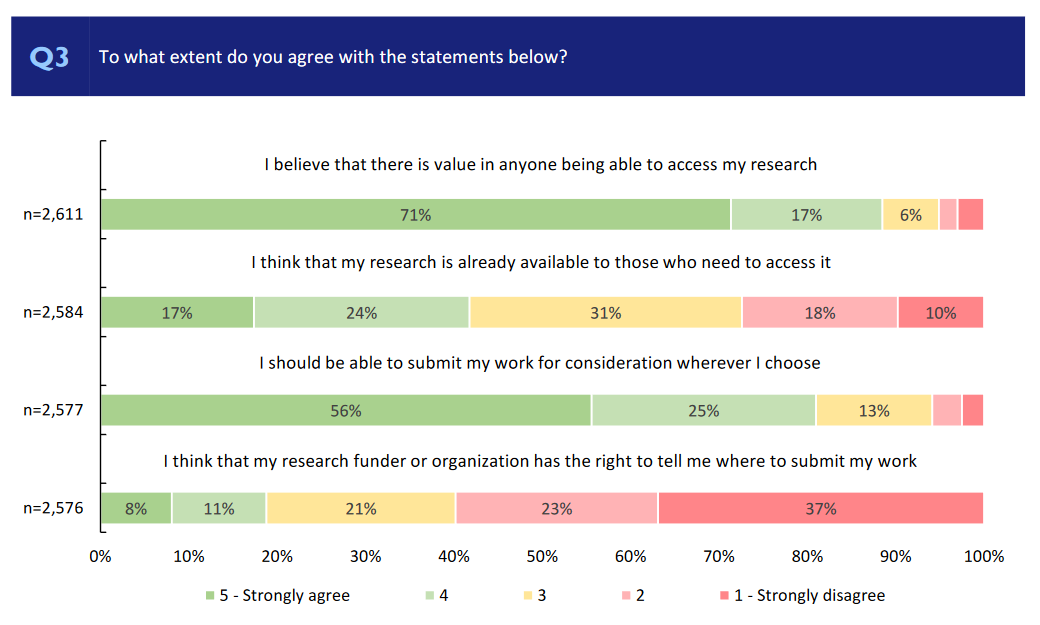Click the Q3 question badge
The height and width of the screenshot is (625, 1040).
50,57
